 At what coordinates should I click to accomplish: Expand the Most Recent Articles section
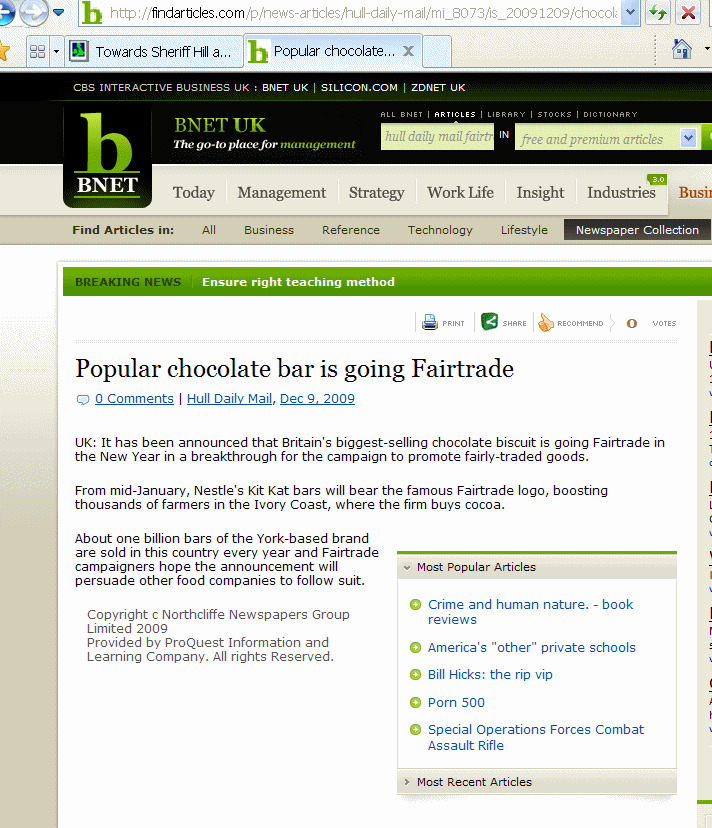click(537, 782)
